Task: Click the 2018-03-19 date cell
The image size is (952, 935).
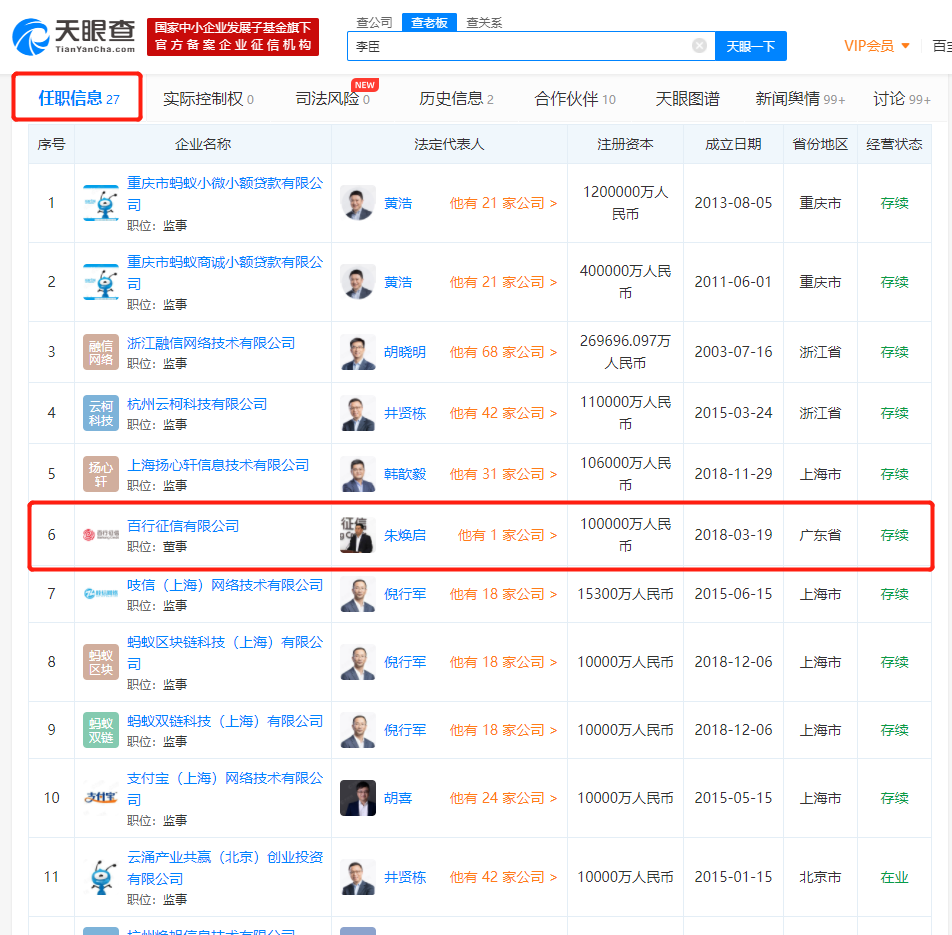Action: (x=733, y=535)
